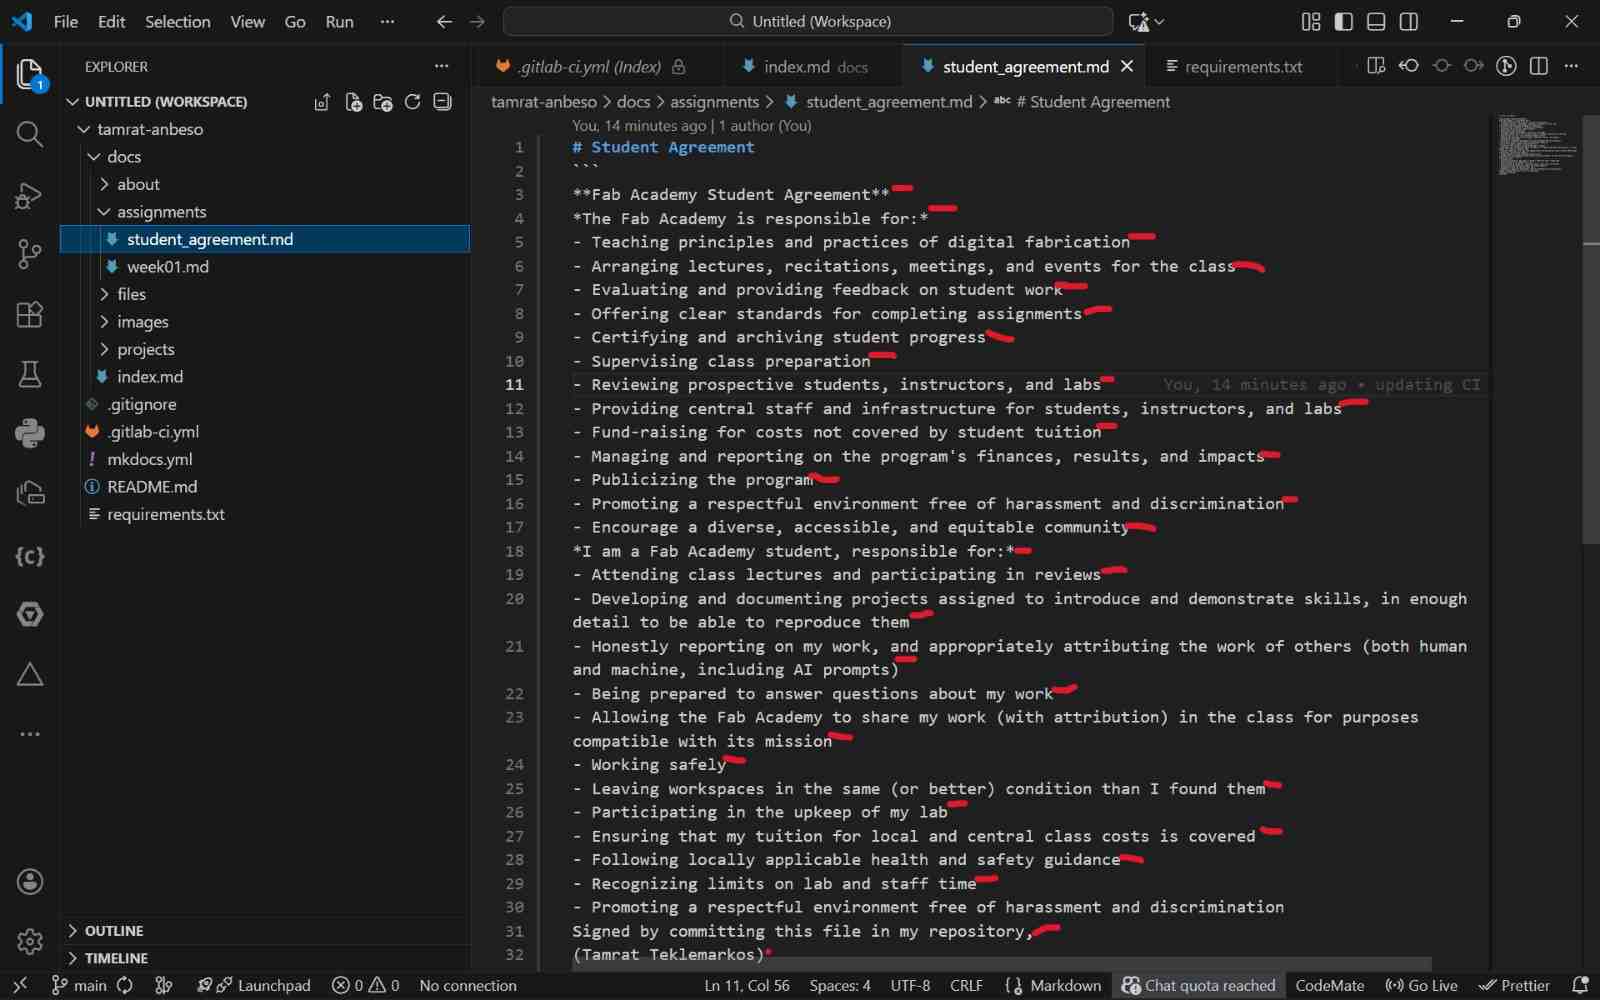This screenshot has height=1000, width=1600.
Task: Open the Manage gear settings menu
Action: (x=30, y=941)
